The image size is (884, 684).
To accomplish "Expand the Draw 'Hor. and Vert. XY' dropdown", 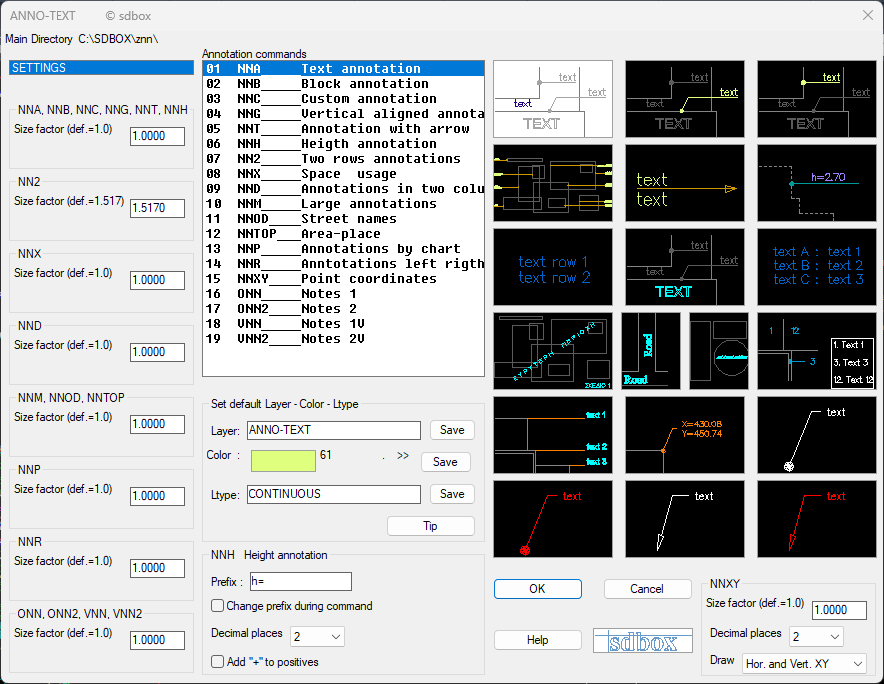I will click(x=804, y=664).
